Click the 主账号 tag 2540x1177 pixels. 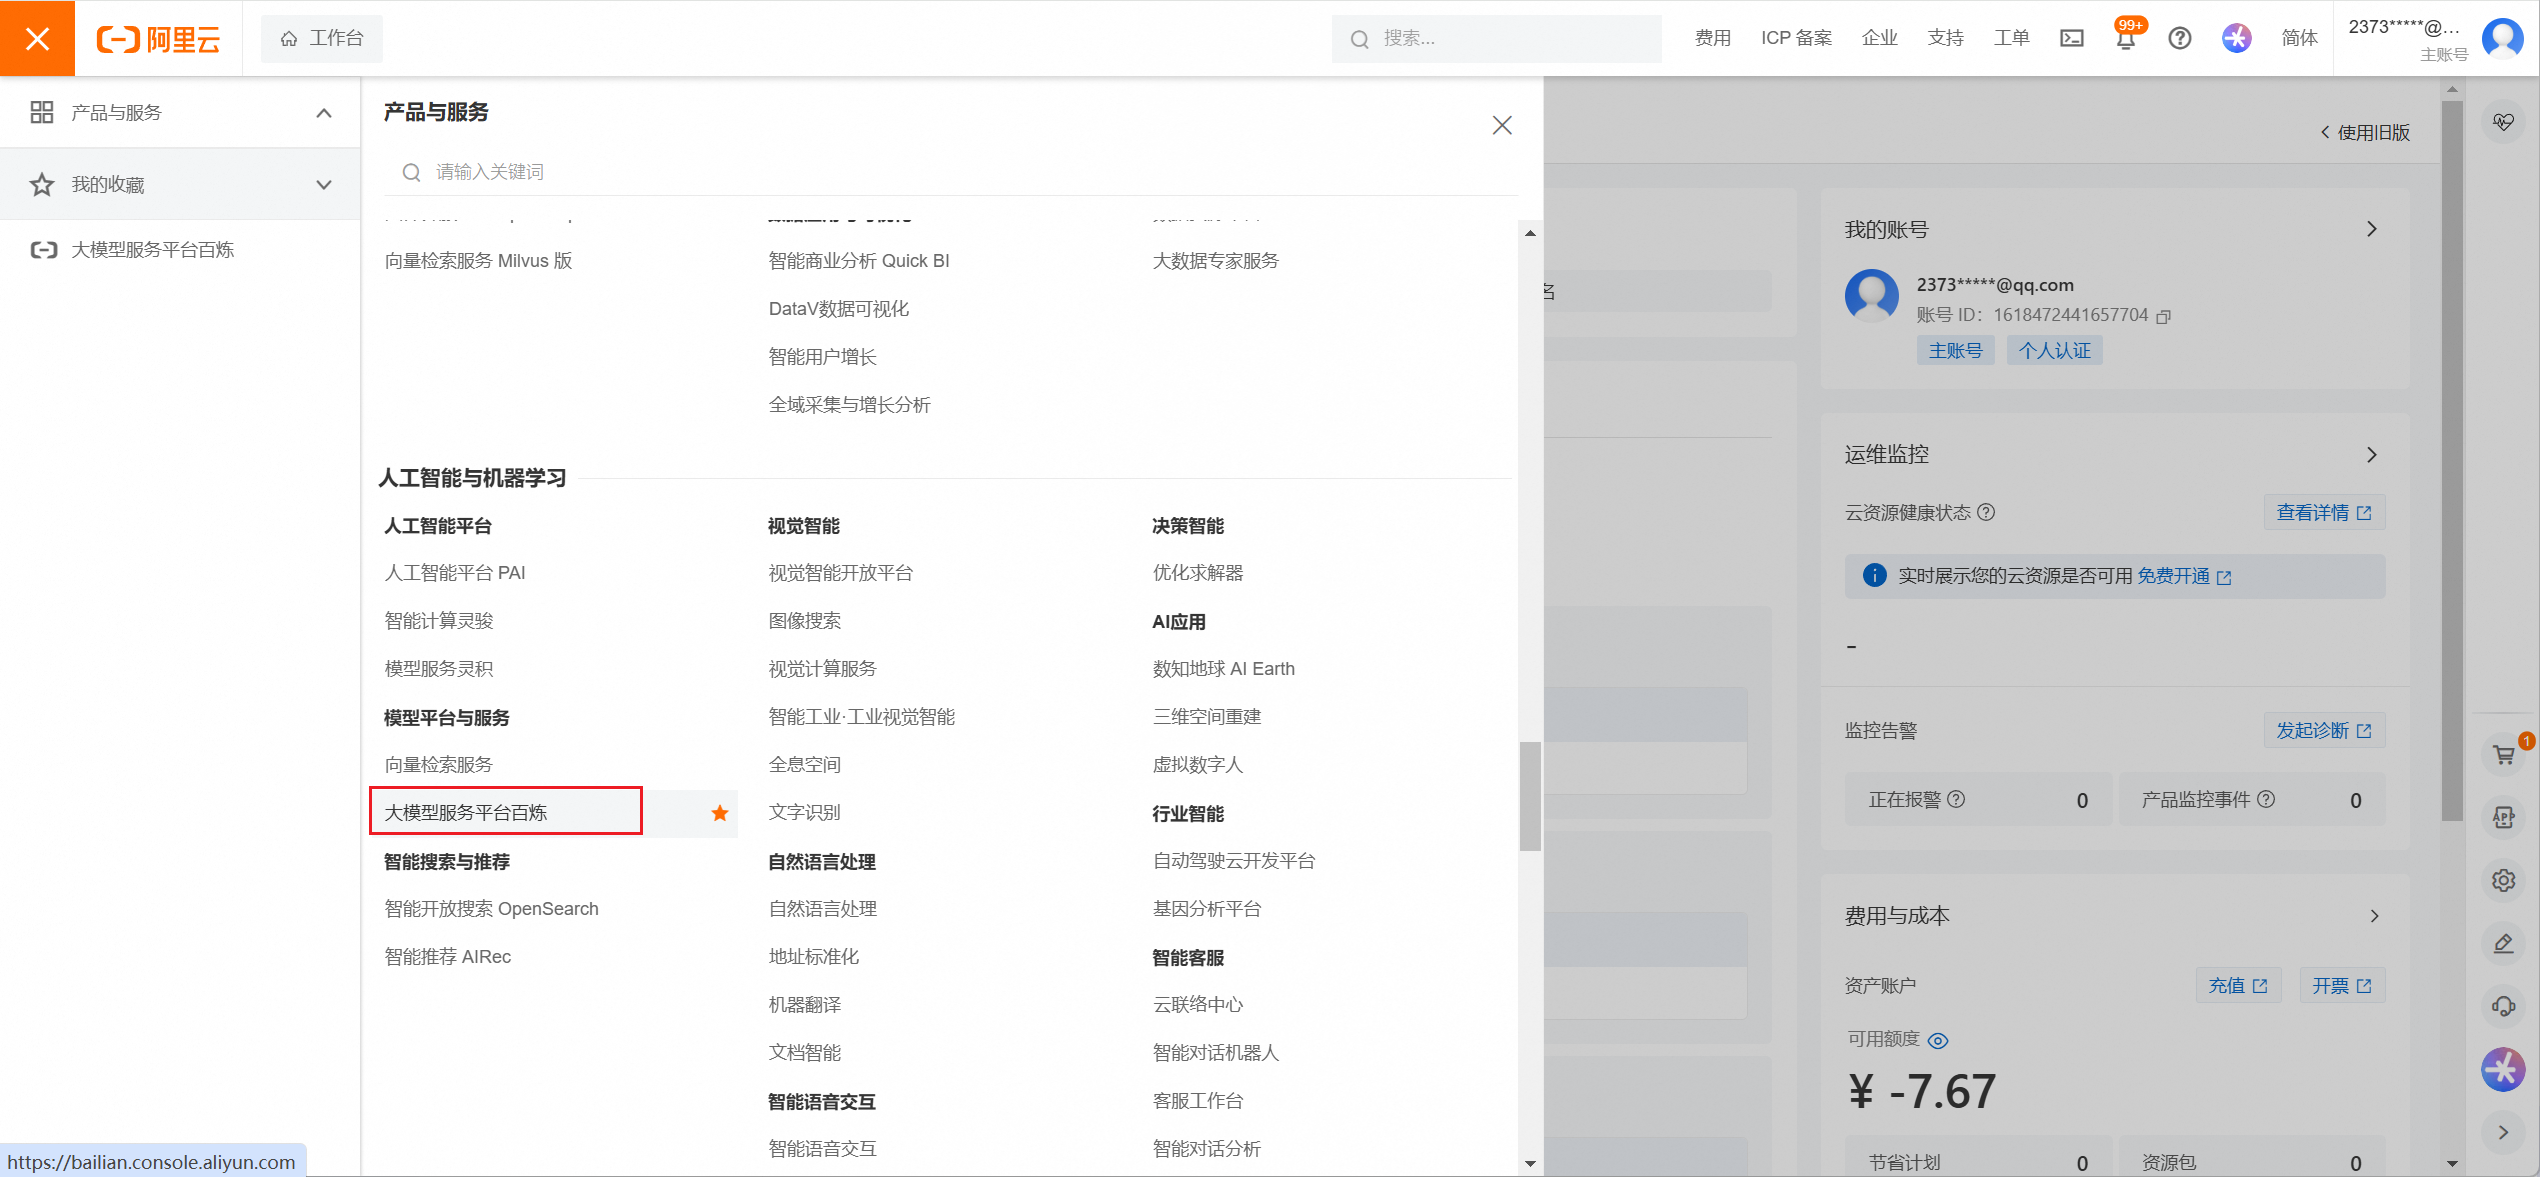tap(1955, 351)
